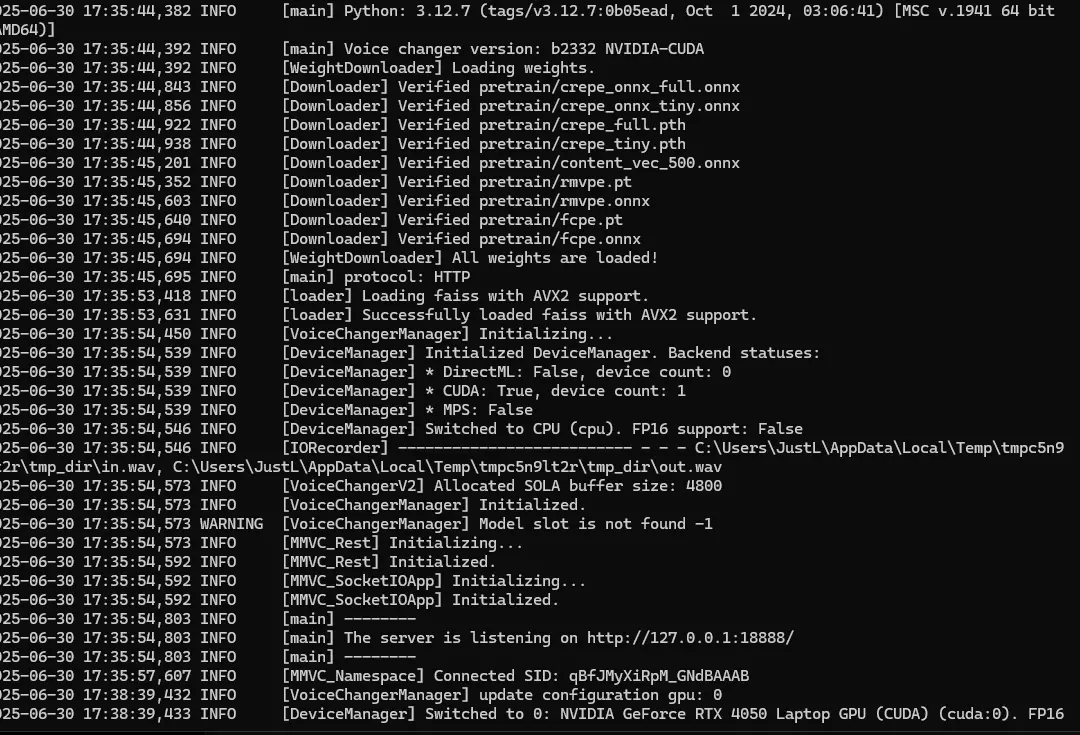
Task: Click the 'update configuration gpu: 0' entry
Action: click(x=601, y=695)
